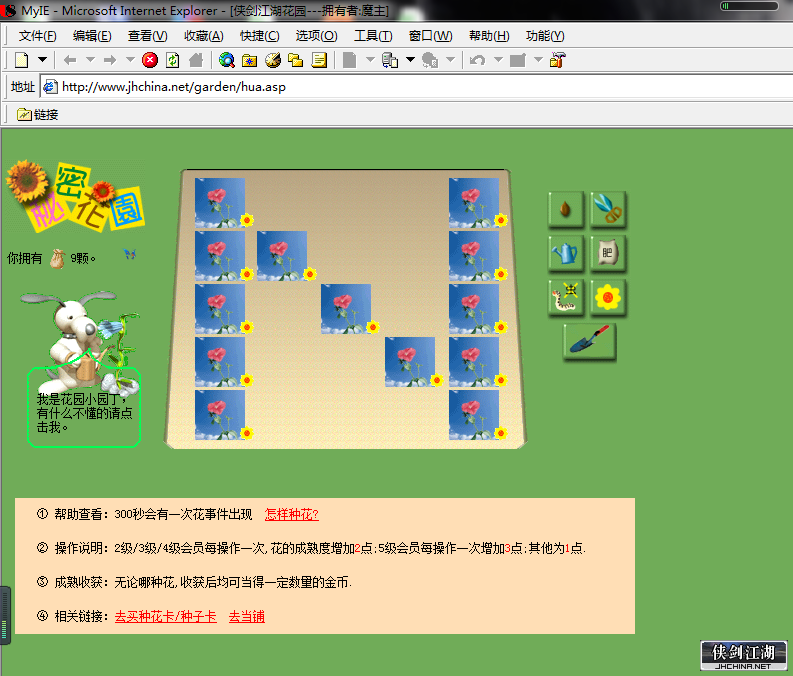Image resolution: width=793 pixels, height=676 pixels.
Task: Open the 工具(T) menu
Action: click(x=373, y=36)
